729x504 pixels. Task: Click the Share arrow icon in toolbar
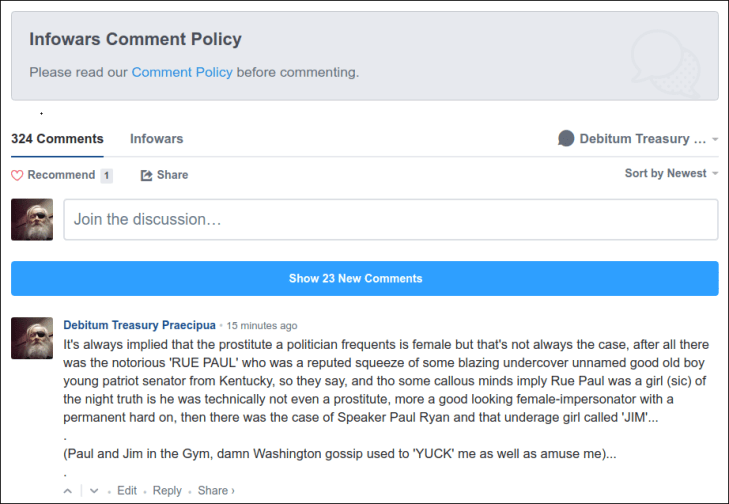[x=146, y=175]
